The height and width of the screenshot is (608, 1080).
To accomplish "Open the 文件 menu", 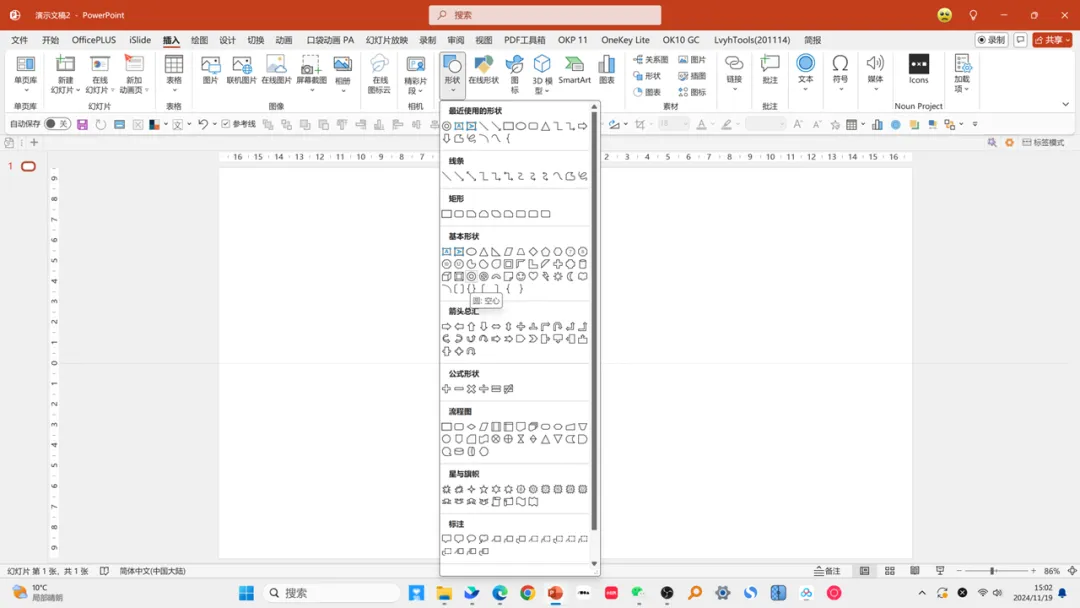I will (19, 40).
